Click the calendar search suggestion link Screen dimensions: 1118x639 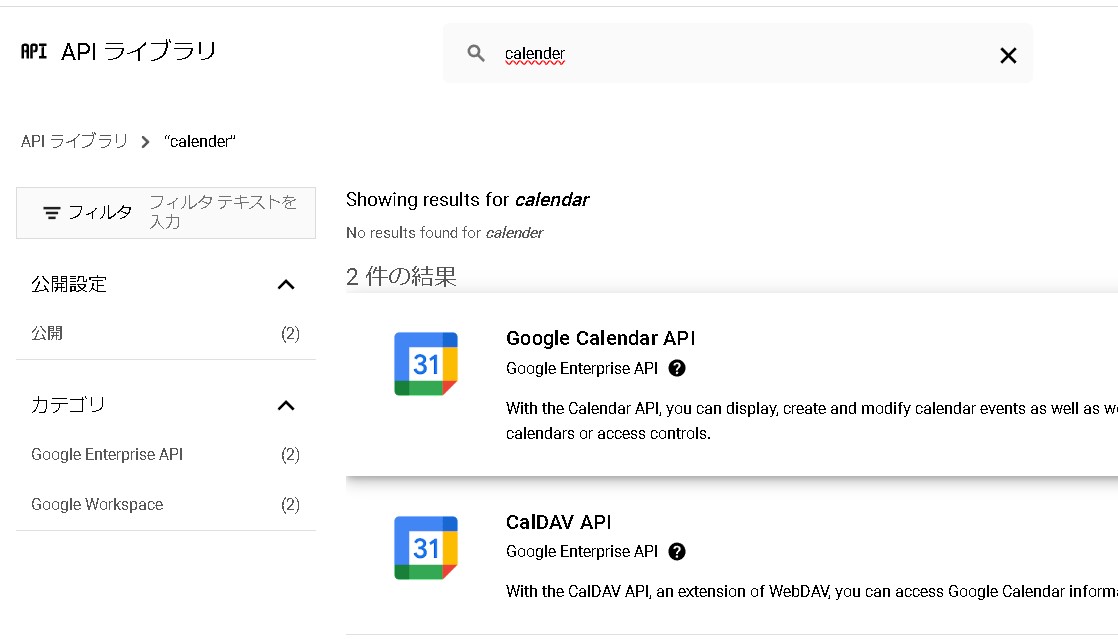coord(553,199)
